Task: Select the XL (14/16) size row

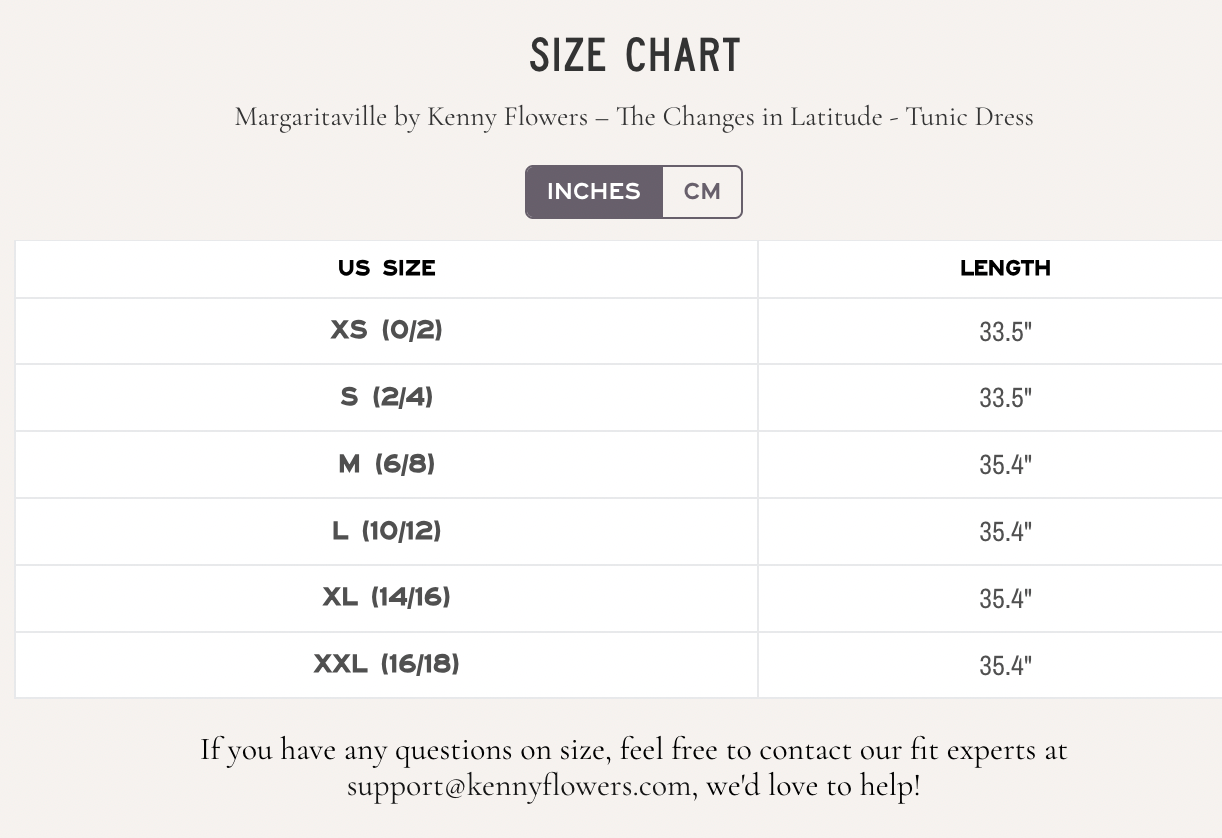Action: pyautogui.click(x=387, y=598)
